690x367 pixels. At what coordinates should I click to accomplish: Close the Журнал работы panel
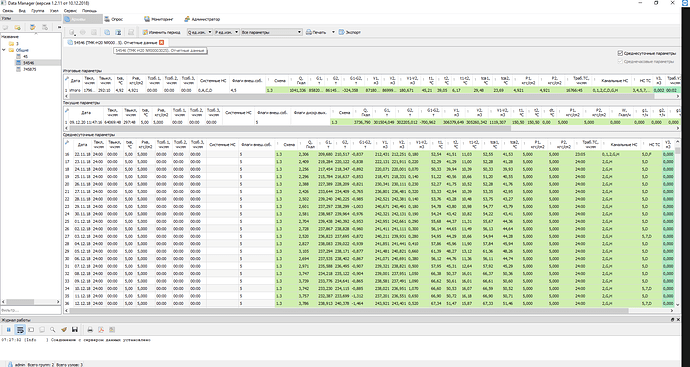(678, 320)
